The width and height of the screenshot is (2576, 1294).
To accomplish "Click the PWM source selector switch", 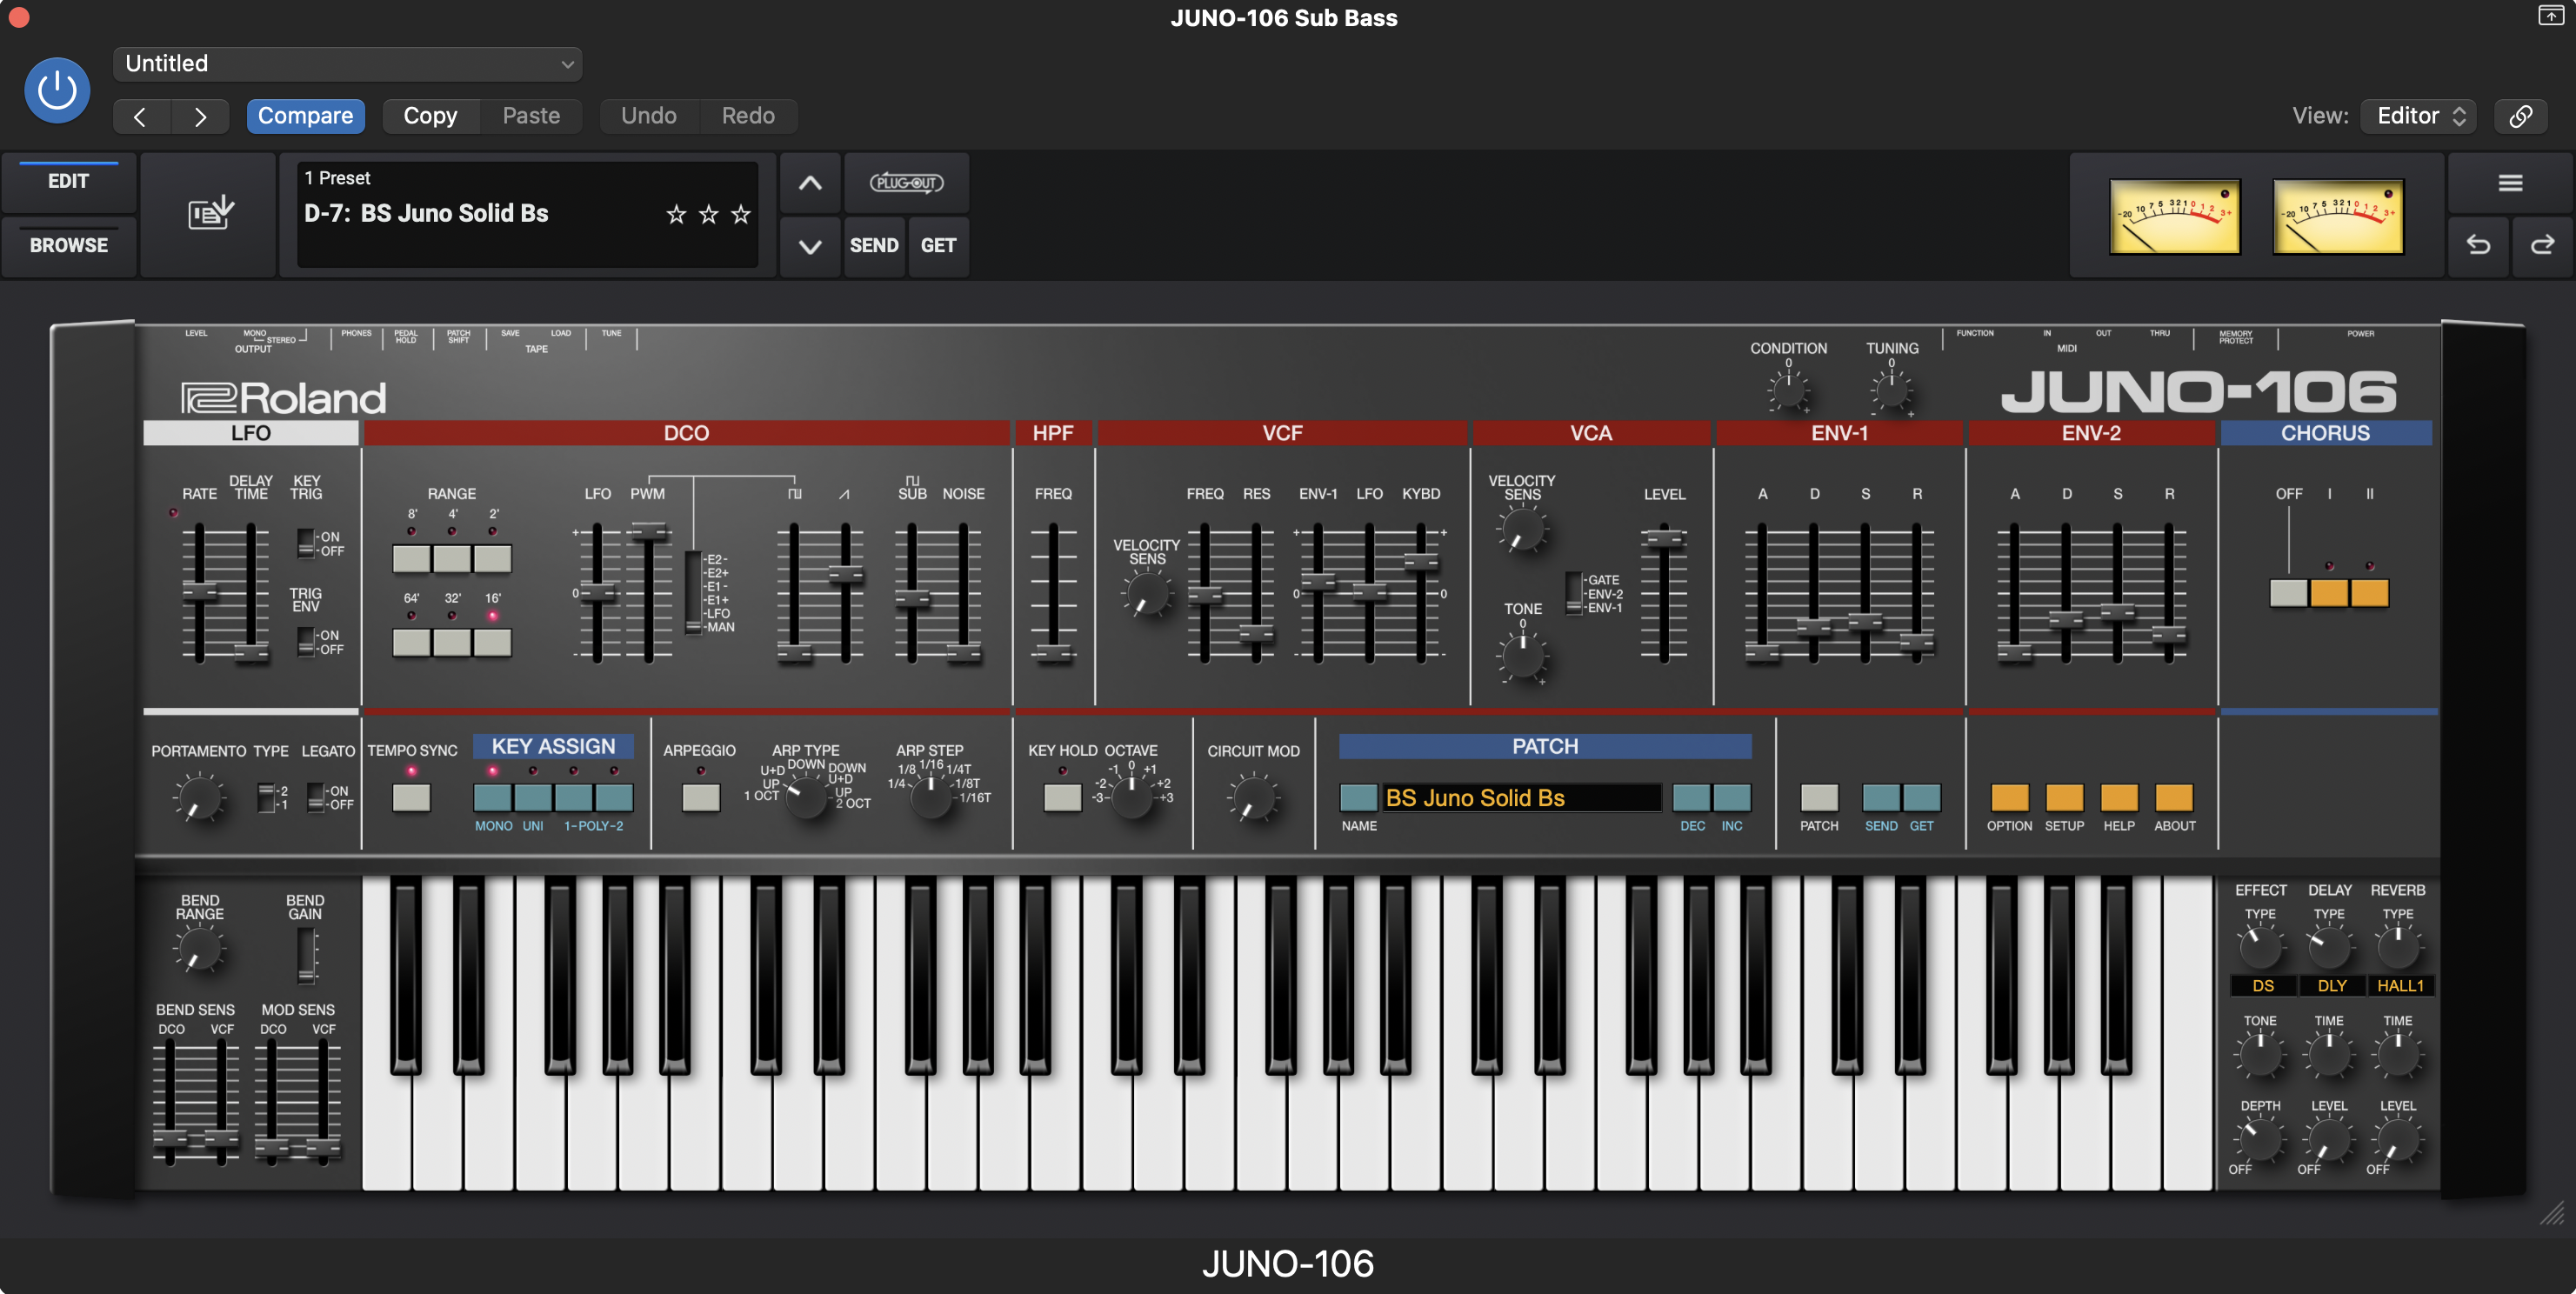I will [x=692, y=592].
